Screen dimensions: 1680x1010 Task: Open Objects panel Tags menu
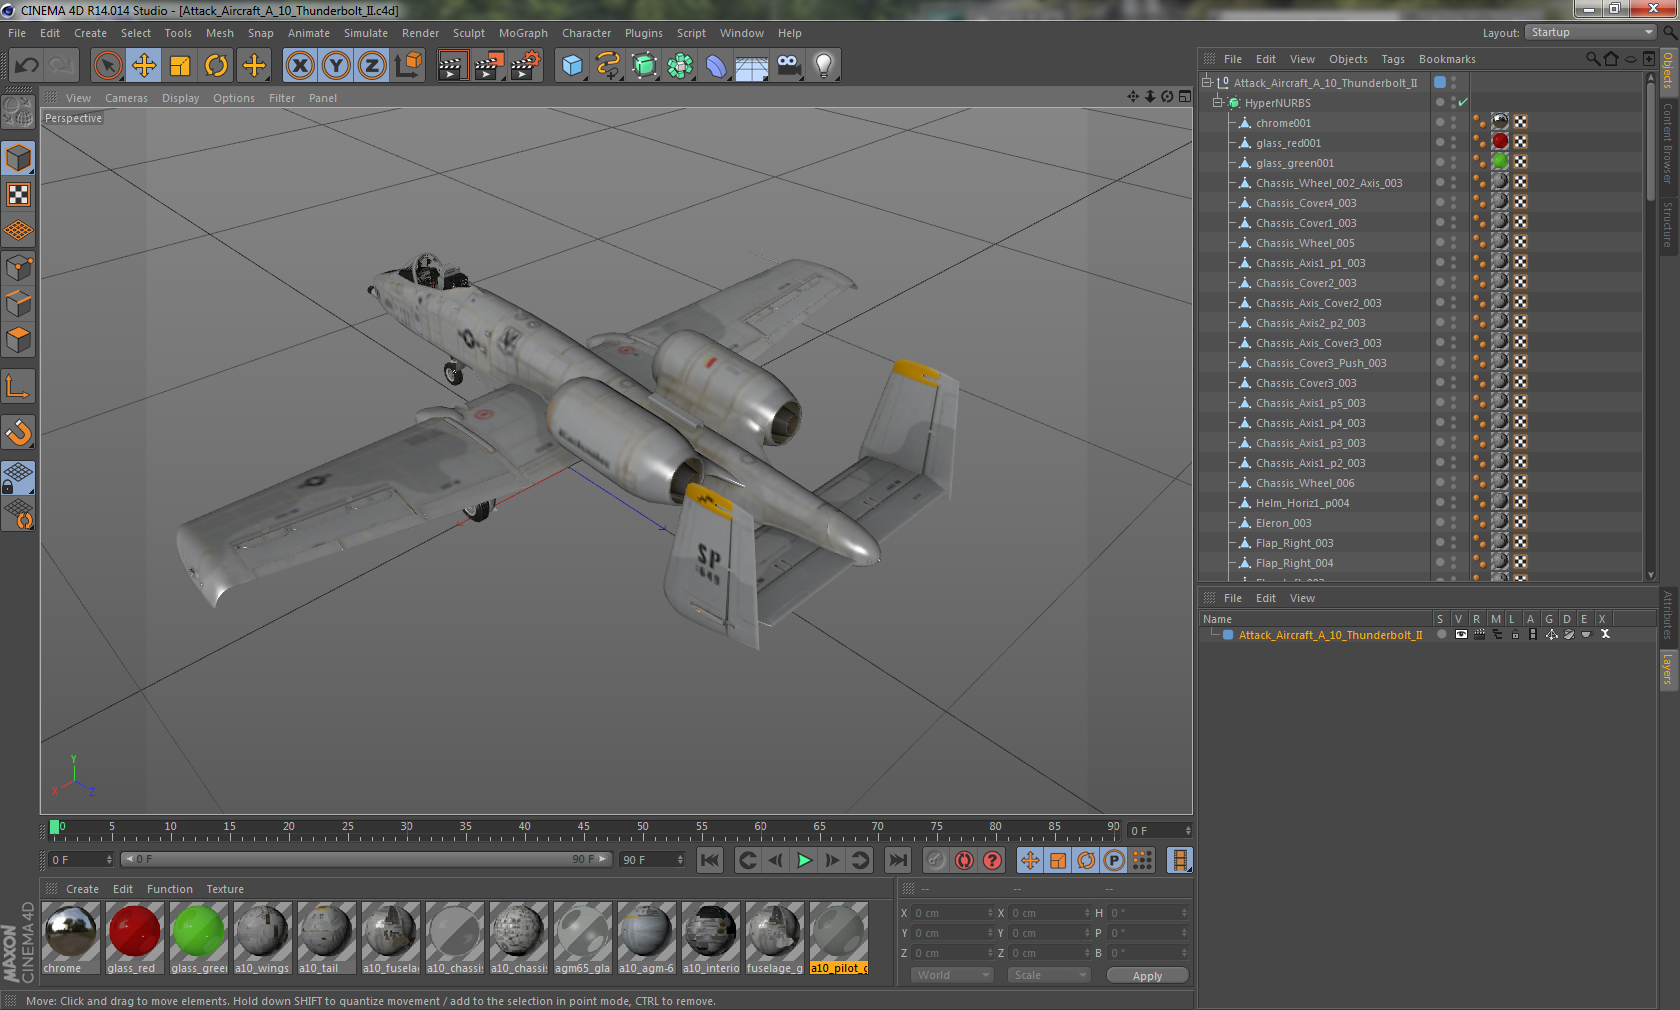1393,59
